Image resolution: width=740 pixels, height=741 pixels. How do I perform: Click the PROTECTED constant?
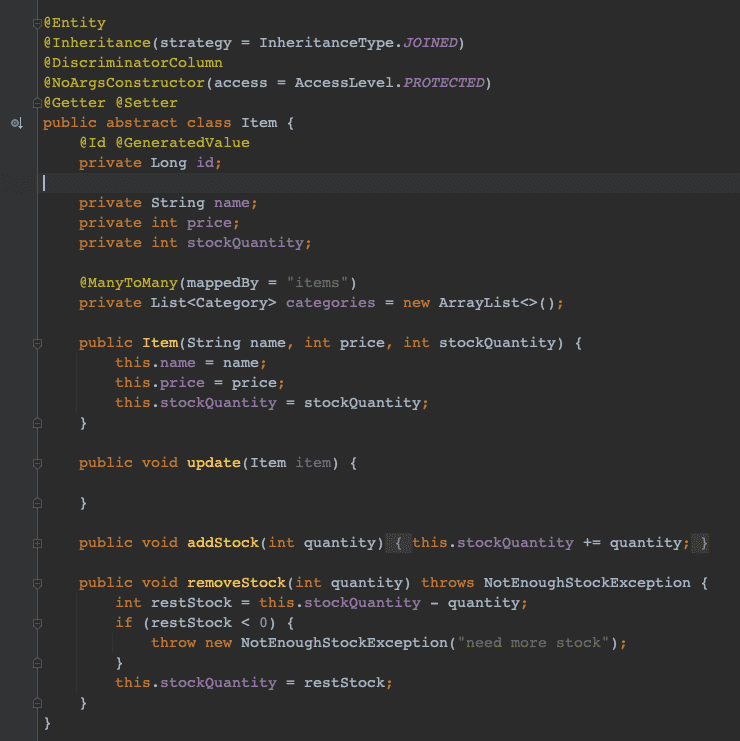[x=444, y=83]
